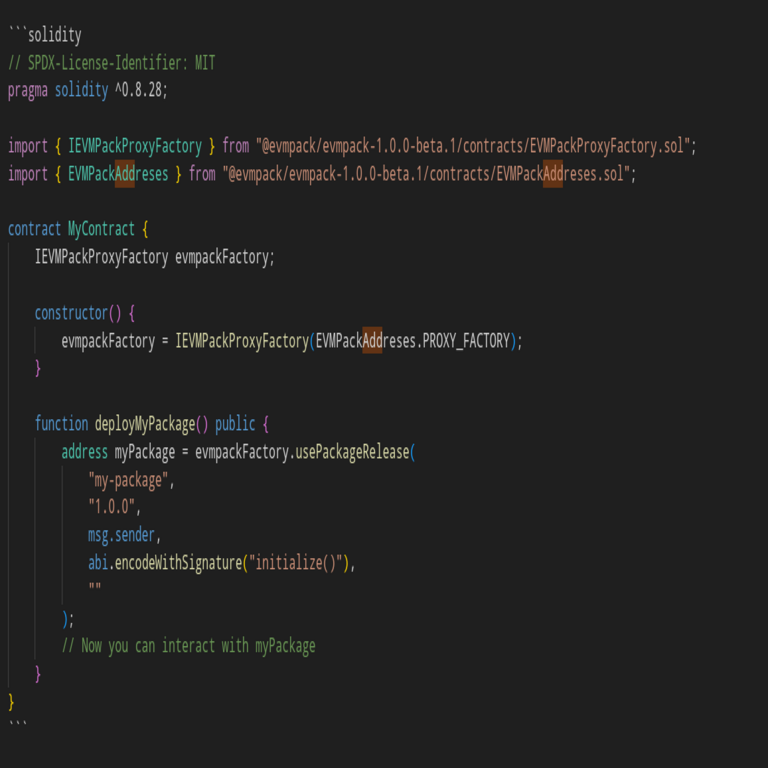Click the "constructor" keyword
This screenshot has height=768, width=768.
click(71, 313)
